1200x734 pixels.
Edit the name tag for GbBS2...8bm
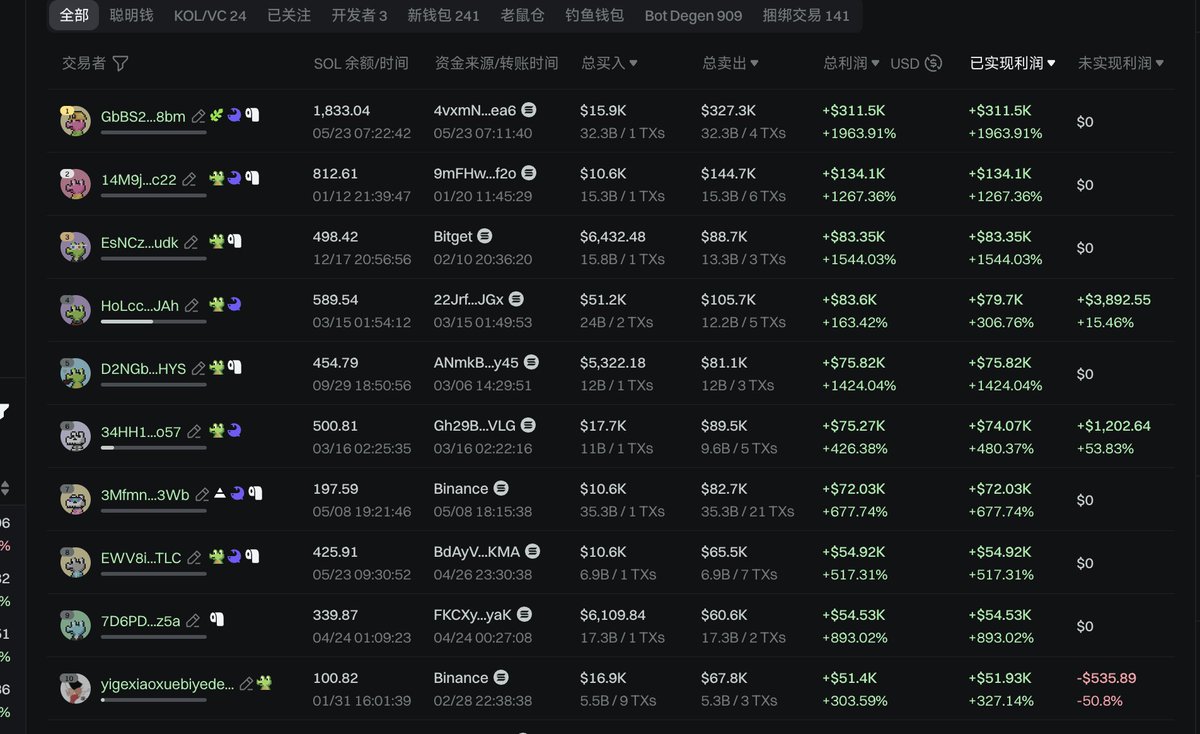[199, 116]
